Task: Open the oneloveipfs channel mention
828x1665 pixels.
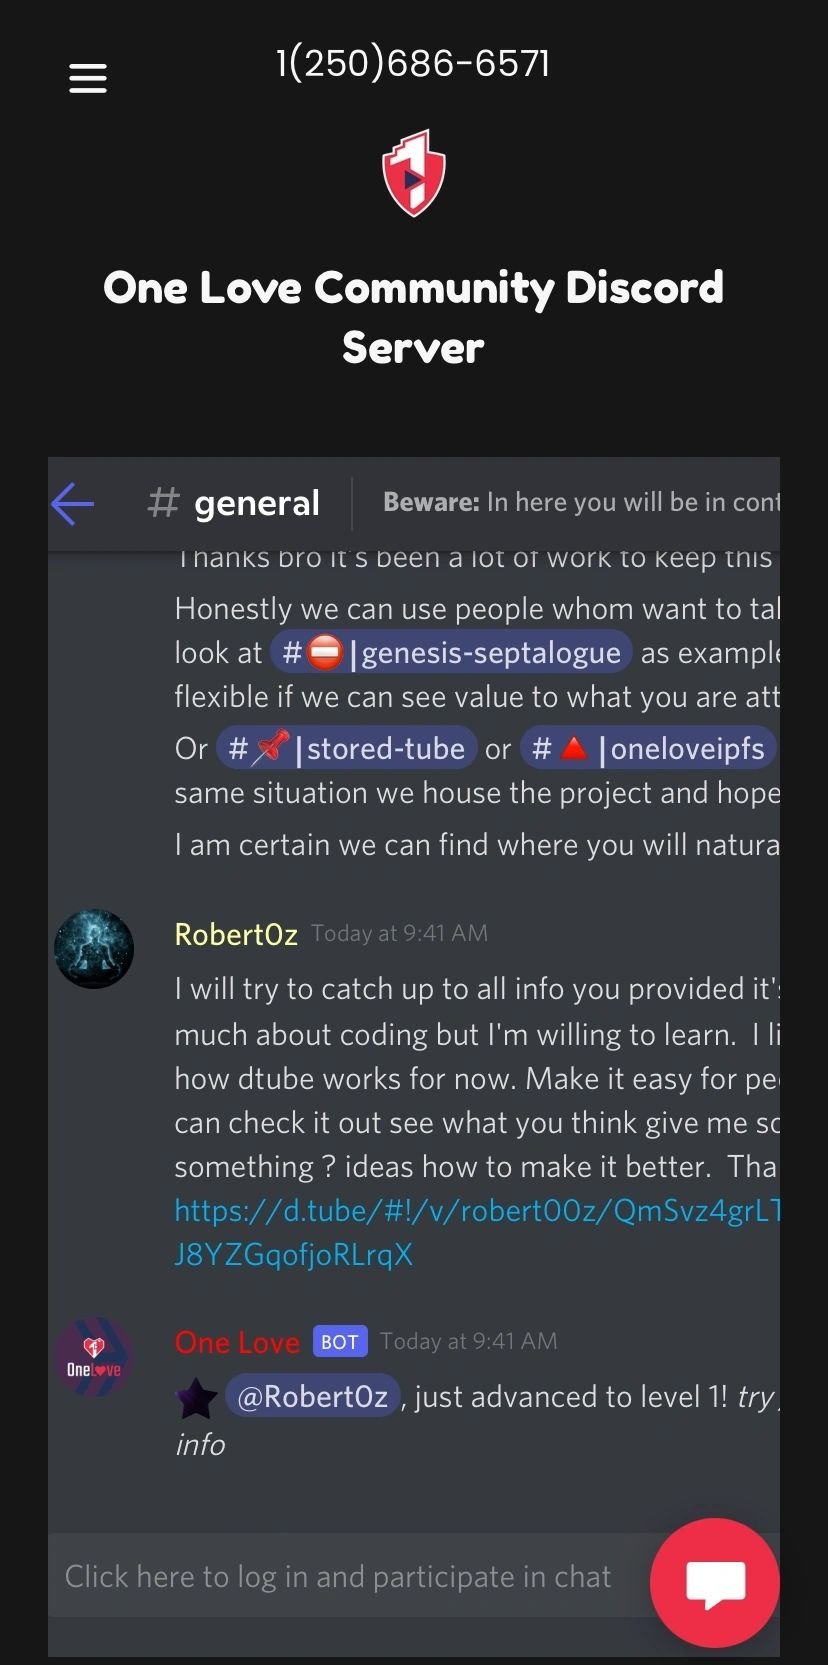Action: [x=648, y=749]
